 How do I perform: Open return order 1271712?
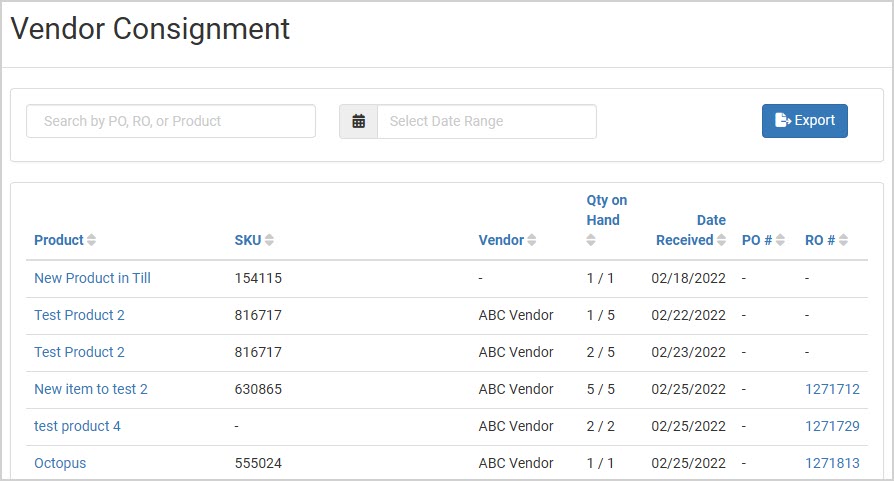[x=832, y=389]
